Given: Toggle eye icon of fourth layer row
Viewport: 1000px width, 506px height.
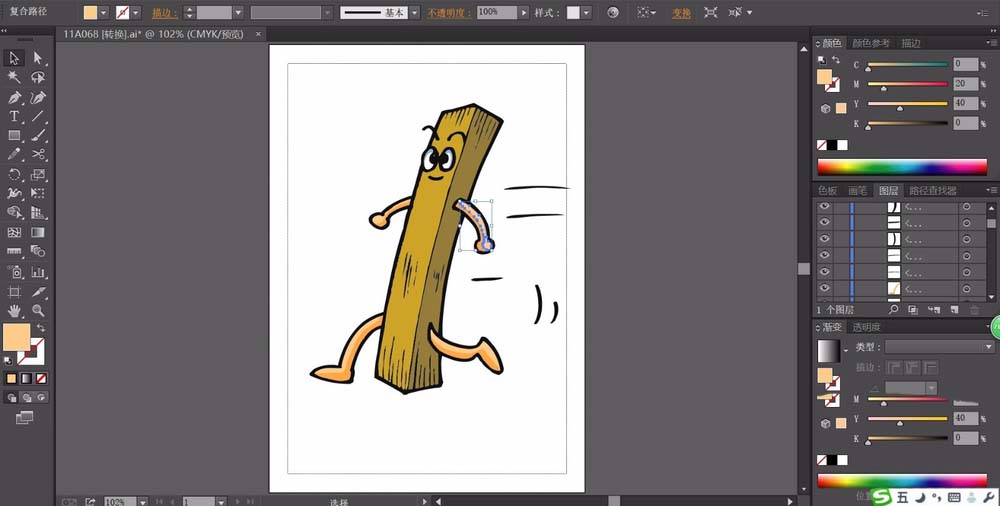Looking at the screenshot, I should [825, 255].
